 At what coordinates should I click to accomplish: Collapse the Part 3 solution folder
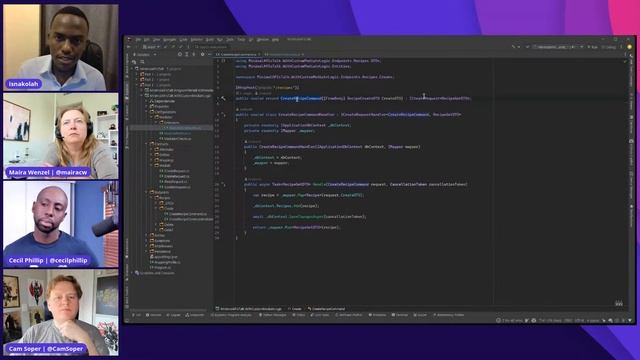(137, 85)
